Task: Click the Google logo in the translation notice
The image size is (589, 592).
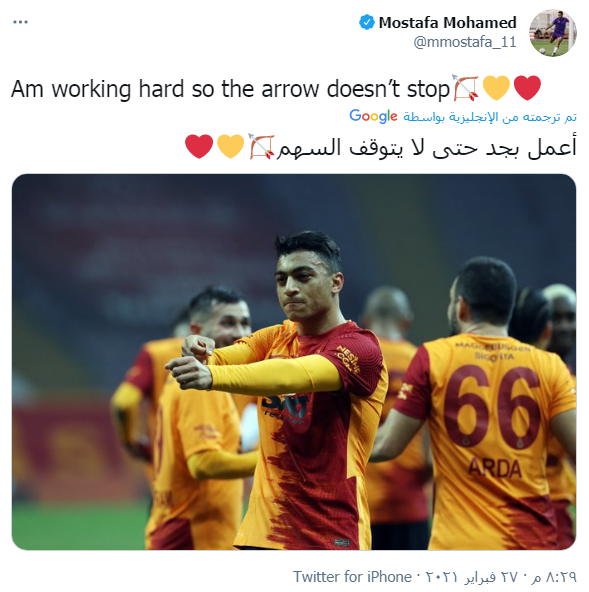Action: (373, 116)
